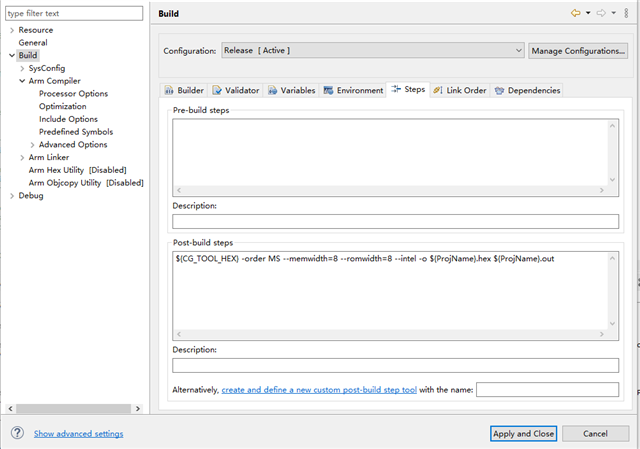Expand Advanced Options in the tree
640x449 pixels.
pyautogui.click(x=32, y=145)
